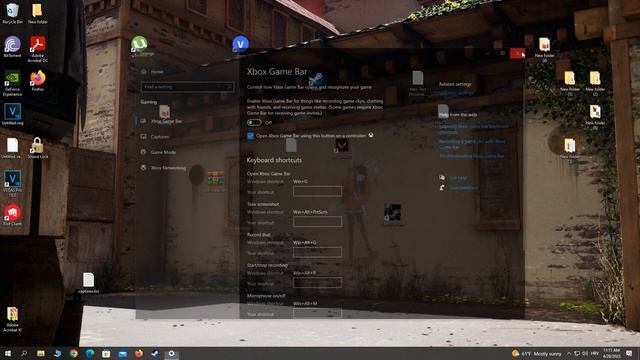Click the HRV language indicator in the tray
Screen dimensions: 640x360
[595, 353]
